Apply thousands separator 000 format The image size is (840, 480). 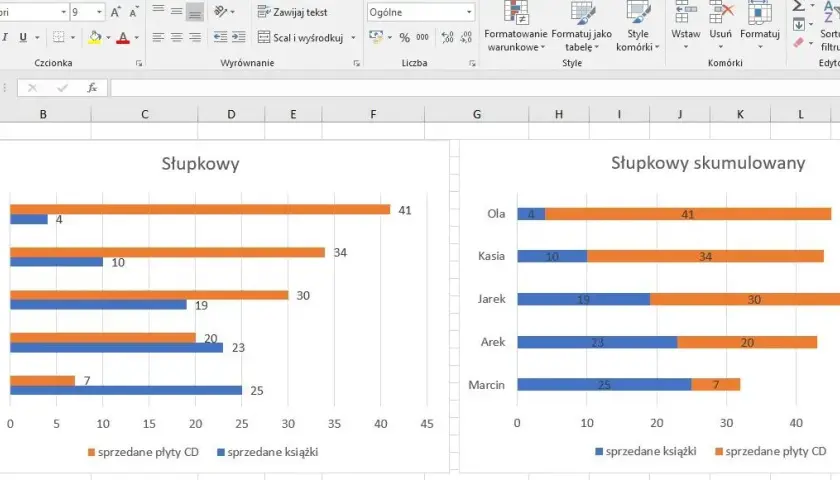(x=423, y=37)
